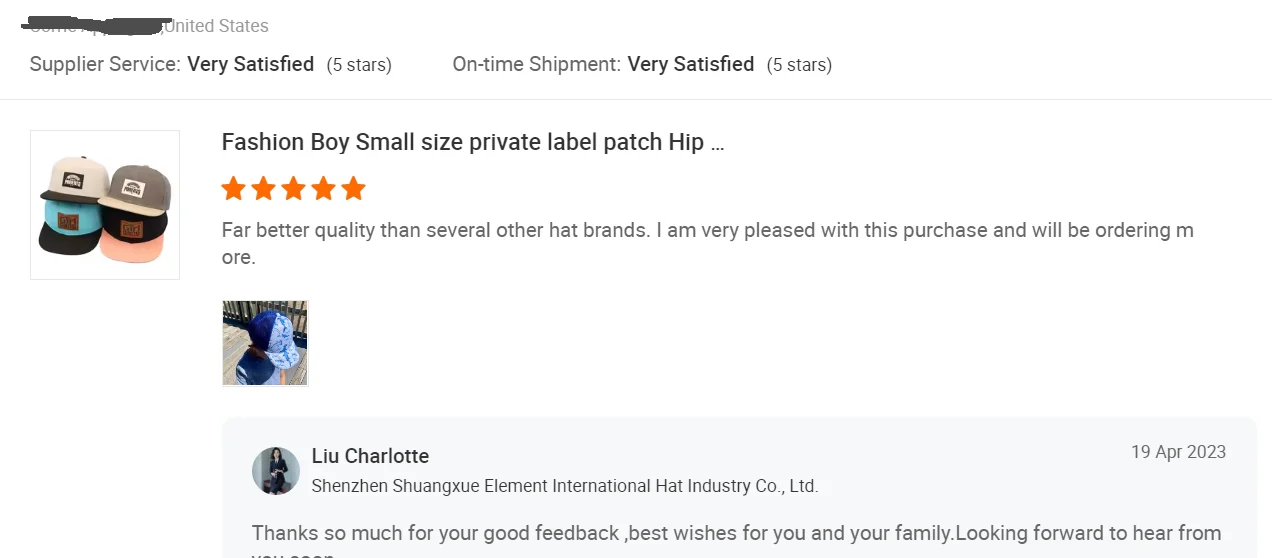Click the fifth orange rating star
The height and width of the screenshot is (558, 1272).
pos(354,188)
